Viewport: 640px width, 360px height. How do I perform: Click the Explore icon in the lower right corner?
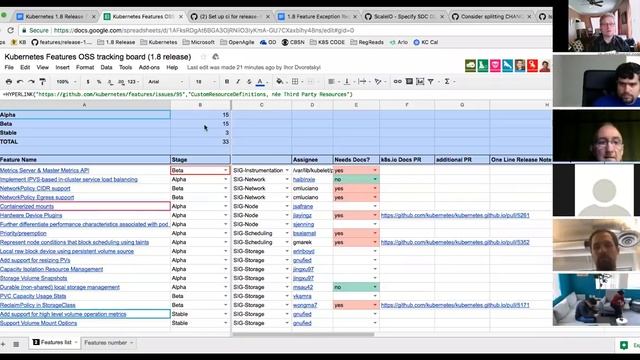click(x=624, y=345)
